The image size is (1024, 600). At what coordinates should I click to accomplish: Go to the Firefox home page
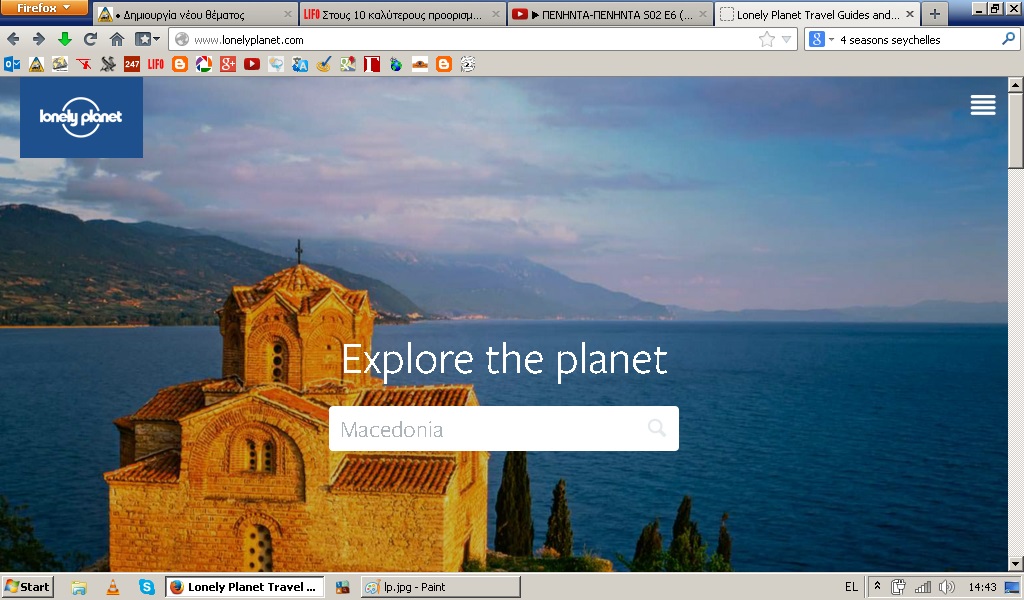tap(116, 39)
